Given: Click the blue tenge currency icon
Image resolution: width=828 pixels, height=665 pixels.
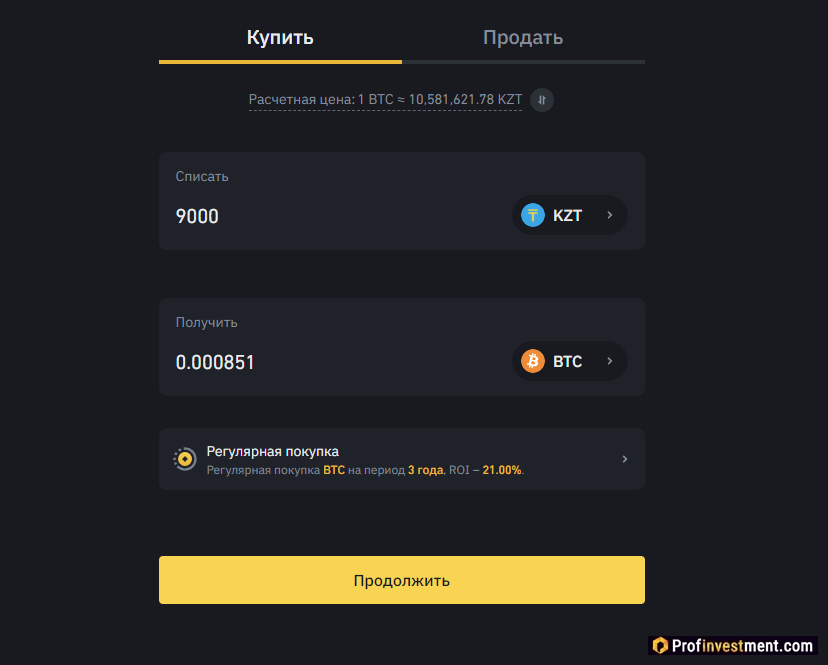Looking at the screenshot, I should coord(533,215).
